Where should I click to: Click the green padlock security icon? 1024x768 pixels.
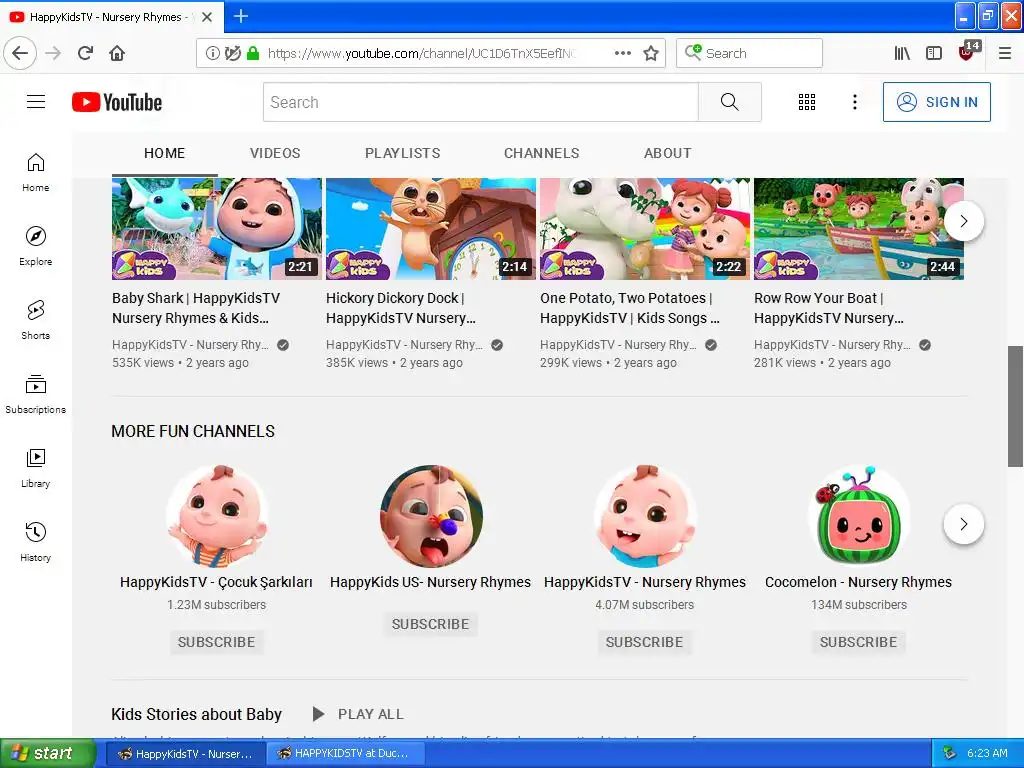pyautogui.click(x=253, y=53)
